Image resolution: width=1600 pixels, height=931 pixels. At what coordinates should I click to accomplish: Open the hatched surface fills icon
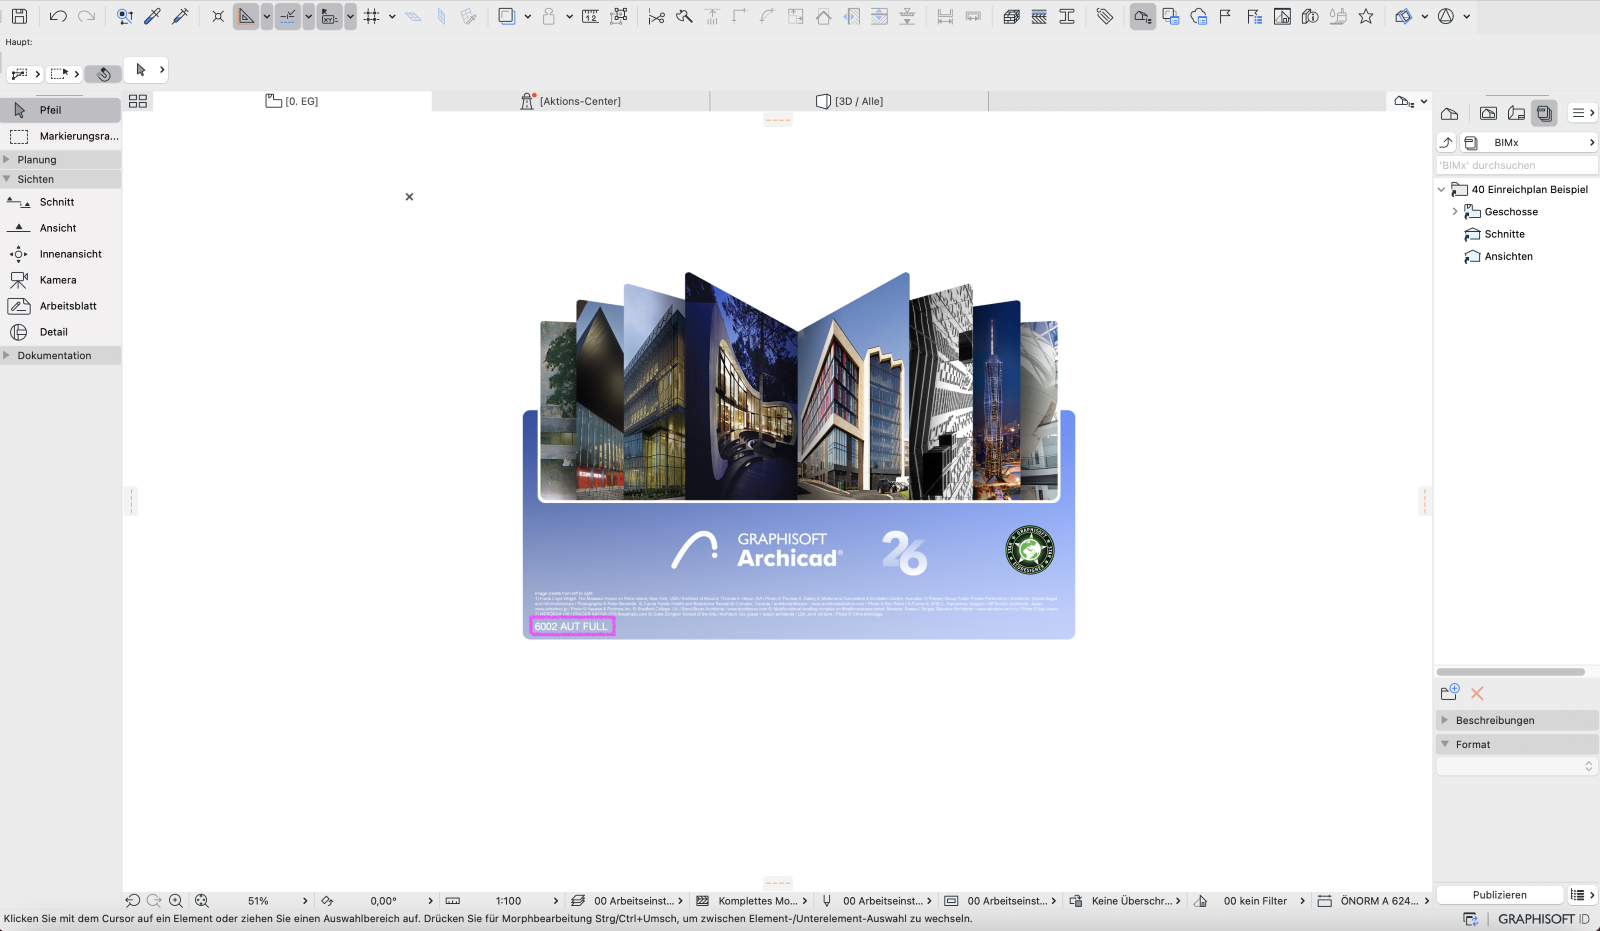(x=1039, y=16)
